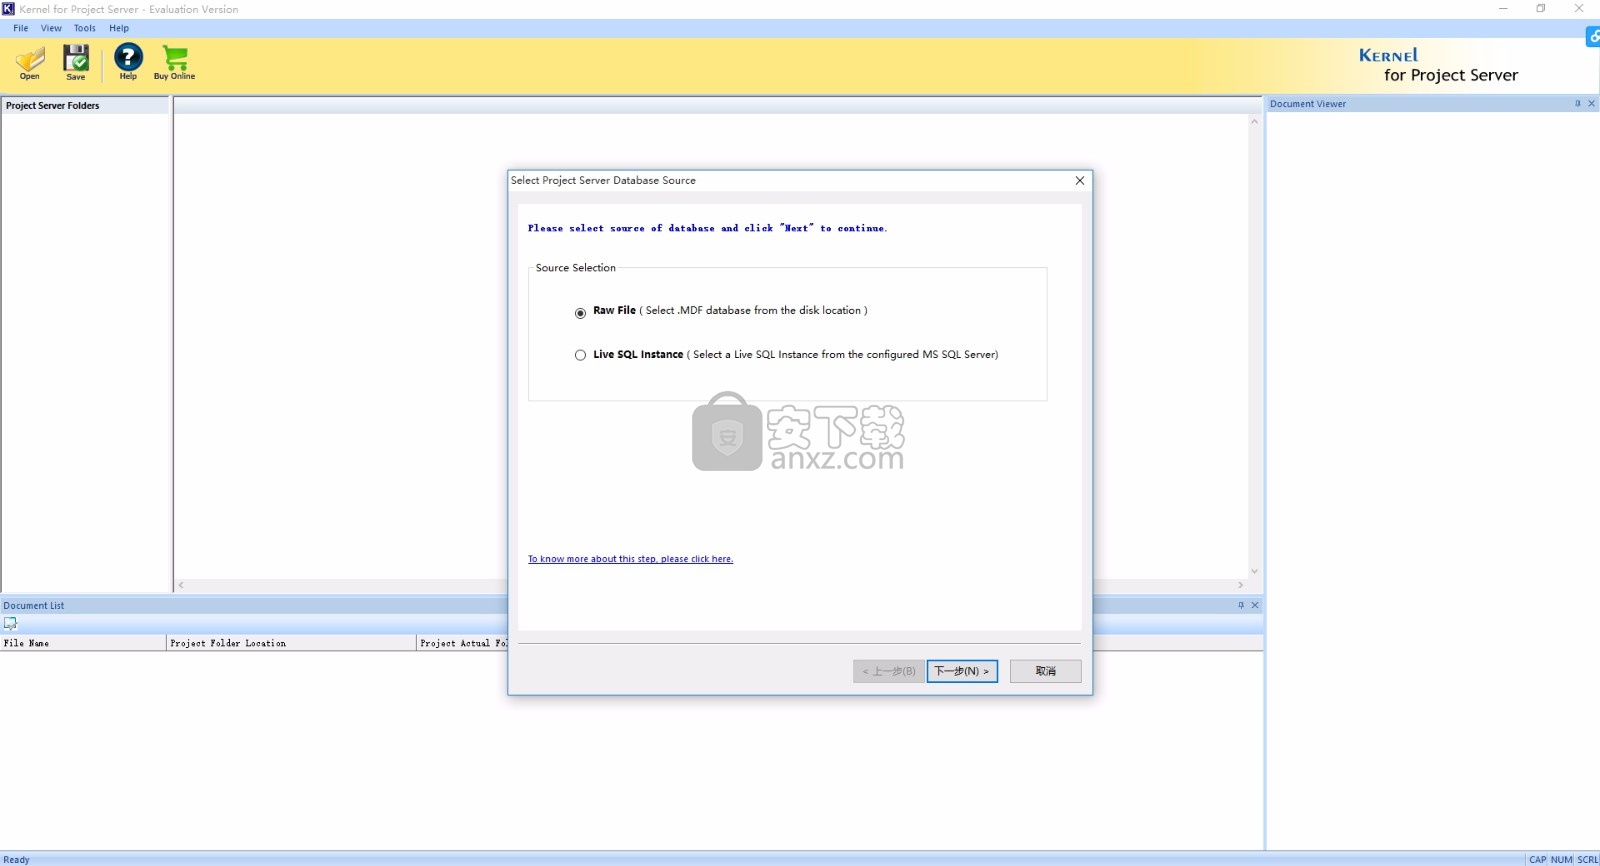1600x866 pixels.
Task: Click the horizontal scrollbar right arrow
Action: 1241,585
